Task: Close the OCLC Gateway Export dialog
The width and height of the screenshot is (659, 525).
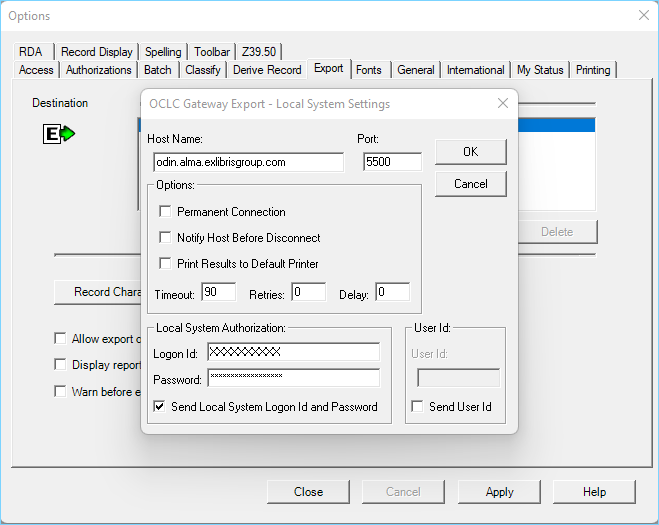Action: tap(503, 104)
